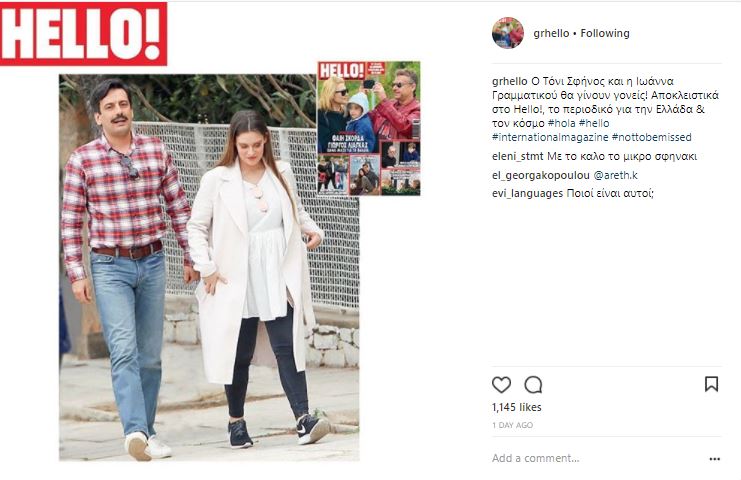Show the list of 1,145 likes
741x480 pixels.
(x=517, y=407)
